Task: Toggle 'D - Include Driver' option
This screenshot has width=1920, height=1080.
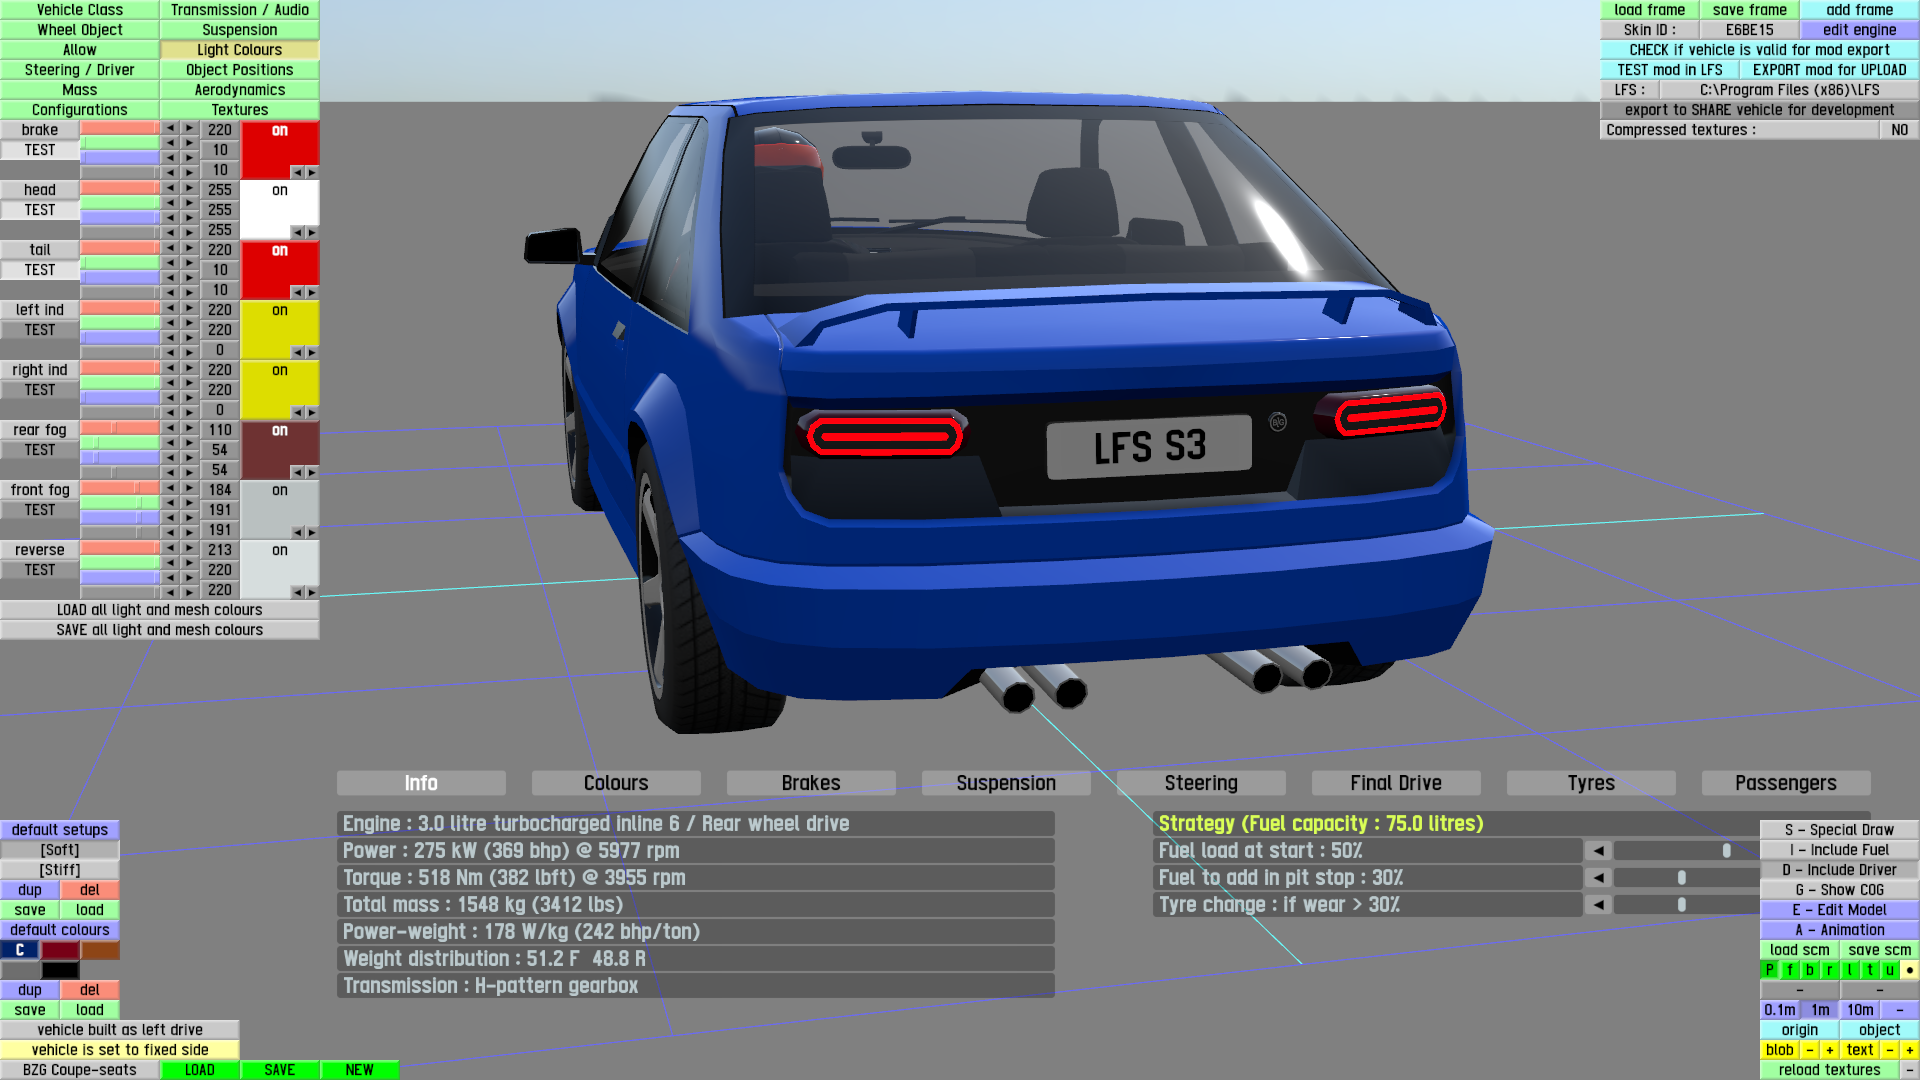Action: [x=1839, y=870]
